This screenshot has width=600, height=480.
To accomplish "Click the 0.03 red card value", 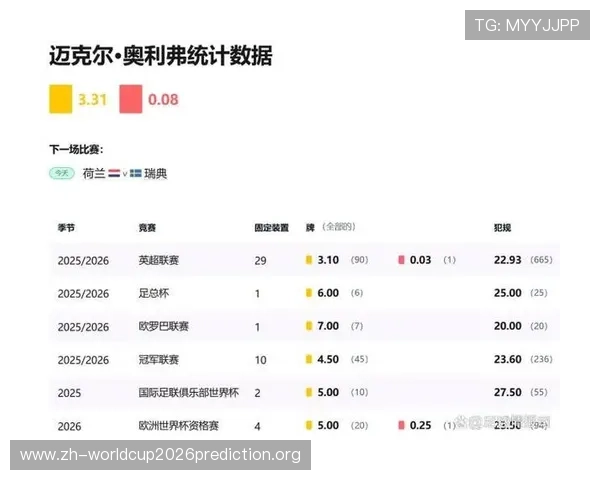I will coord(421,260).
